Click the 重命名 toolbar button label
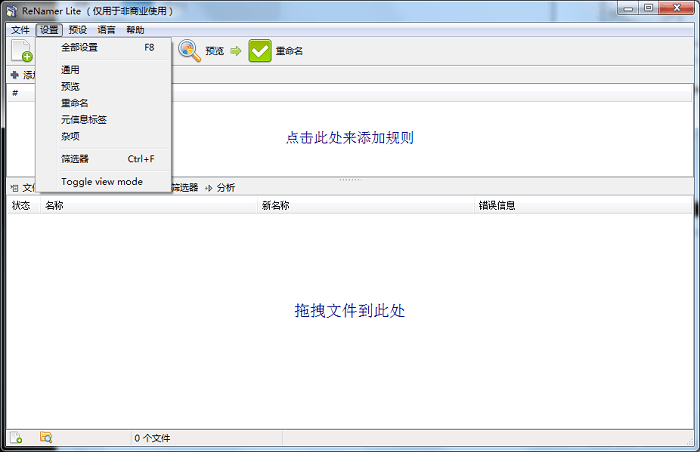700x452 pixels. (x=289, y=51)
